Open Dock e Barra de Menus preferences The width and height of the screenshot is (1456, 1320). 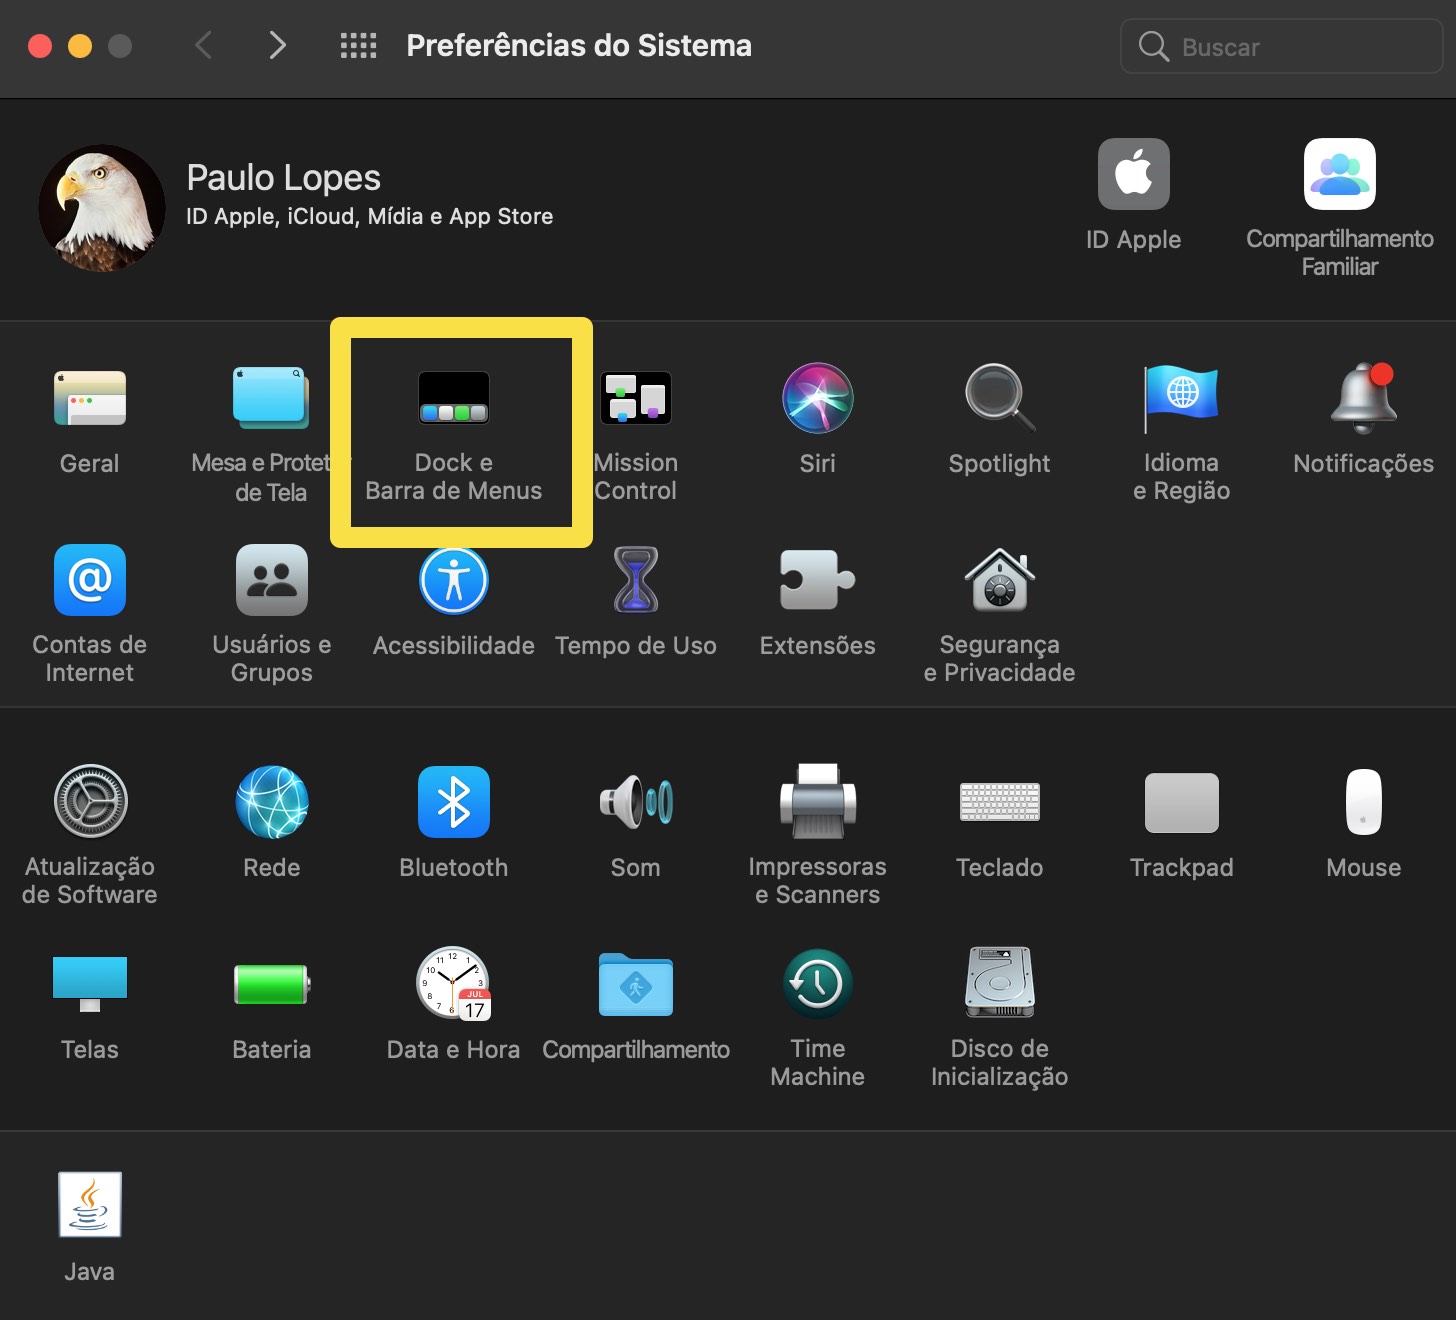pos(453,399)
